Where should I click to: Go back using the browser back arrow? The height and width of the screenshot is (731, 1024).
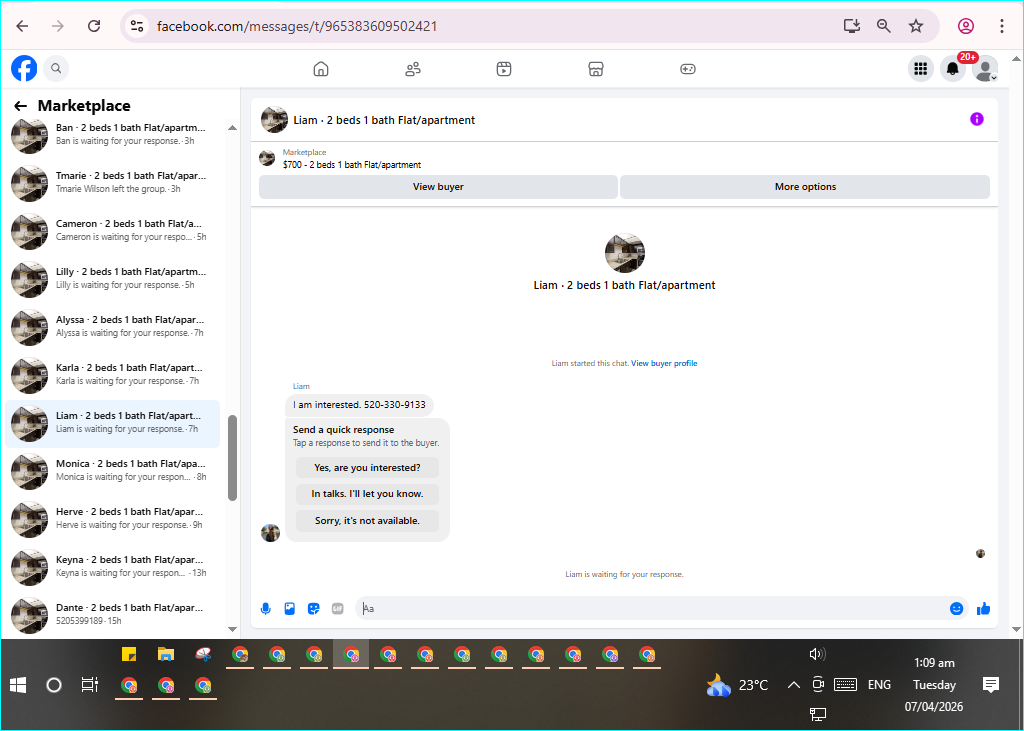(22, 26)
